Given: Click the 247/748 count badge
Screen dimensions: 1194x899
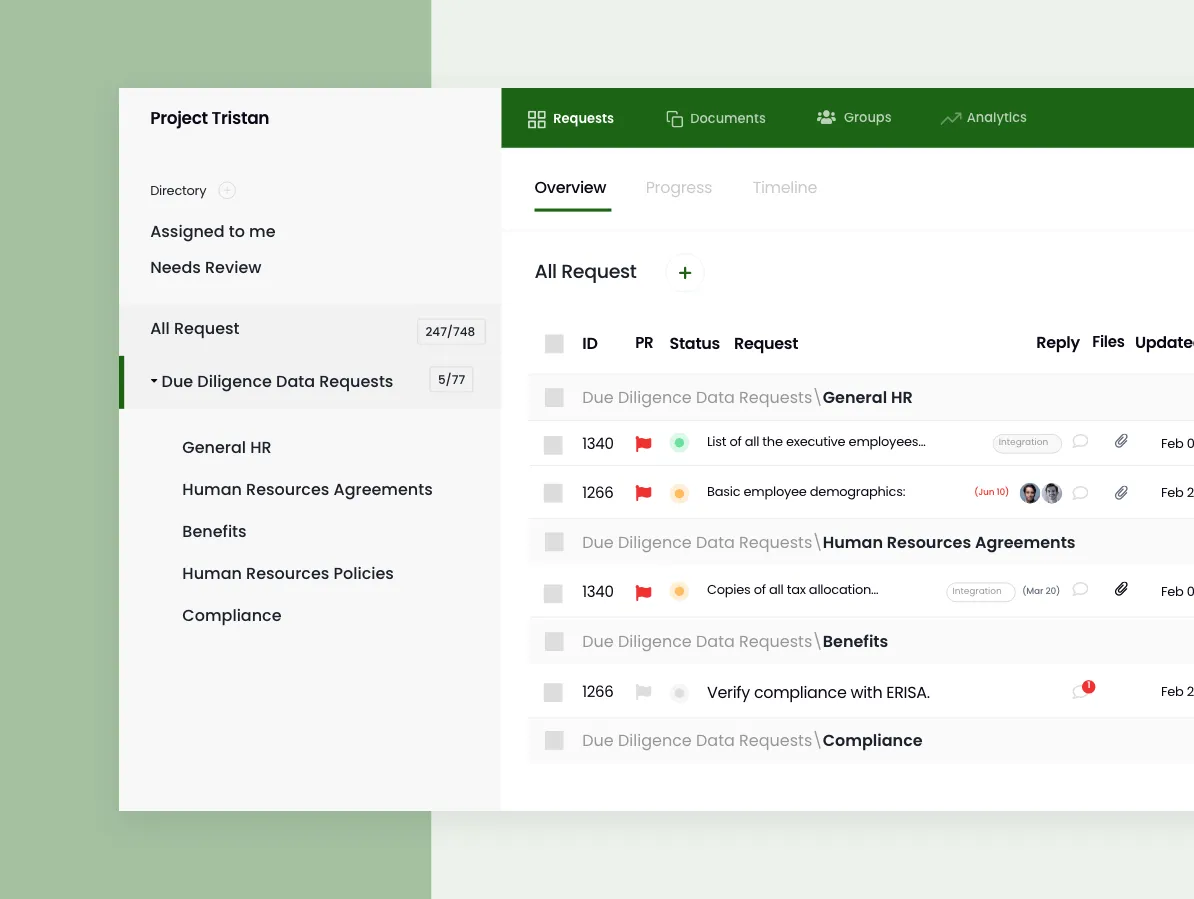Looking at the screenshot, I should pos(451,331).
